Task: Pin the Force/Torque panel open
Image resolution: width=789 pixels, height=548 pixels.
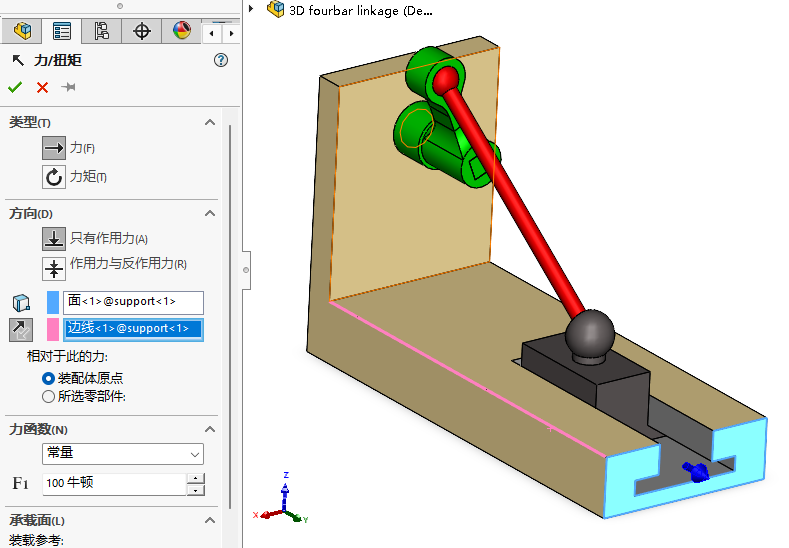Action: [68, 88]
